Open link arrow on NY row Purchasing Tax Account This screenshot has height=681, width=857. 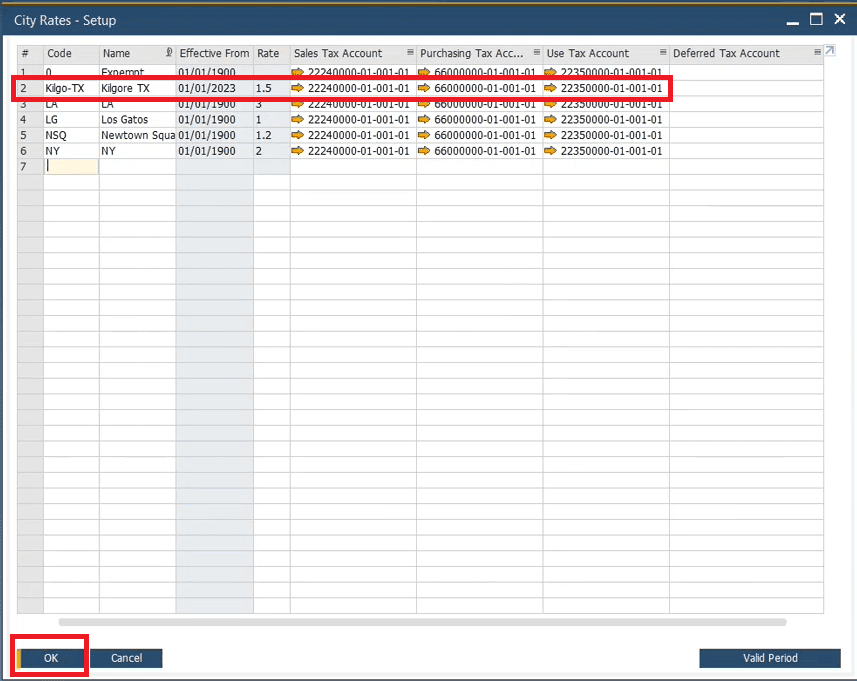424,151
